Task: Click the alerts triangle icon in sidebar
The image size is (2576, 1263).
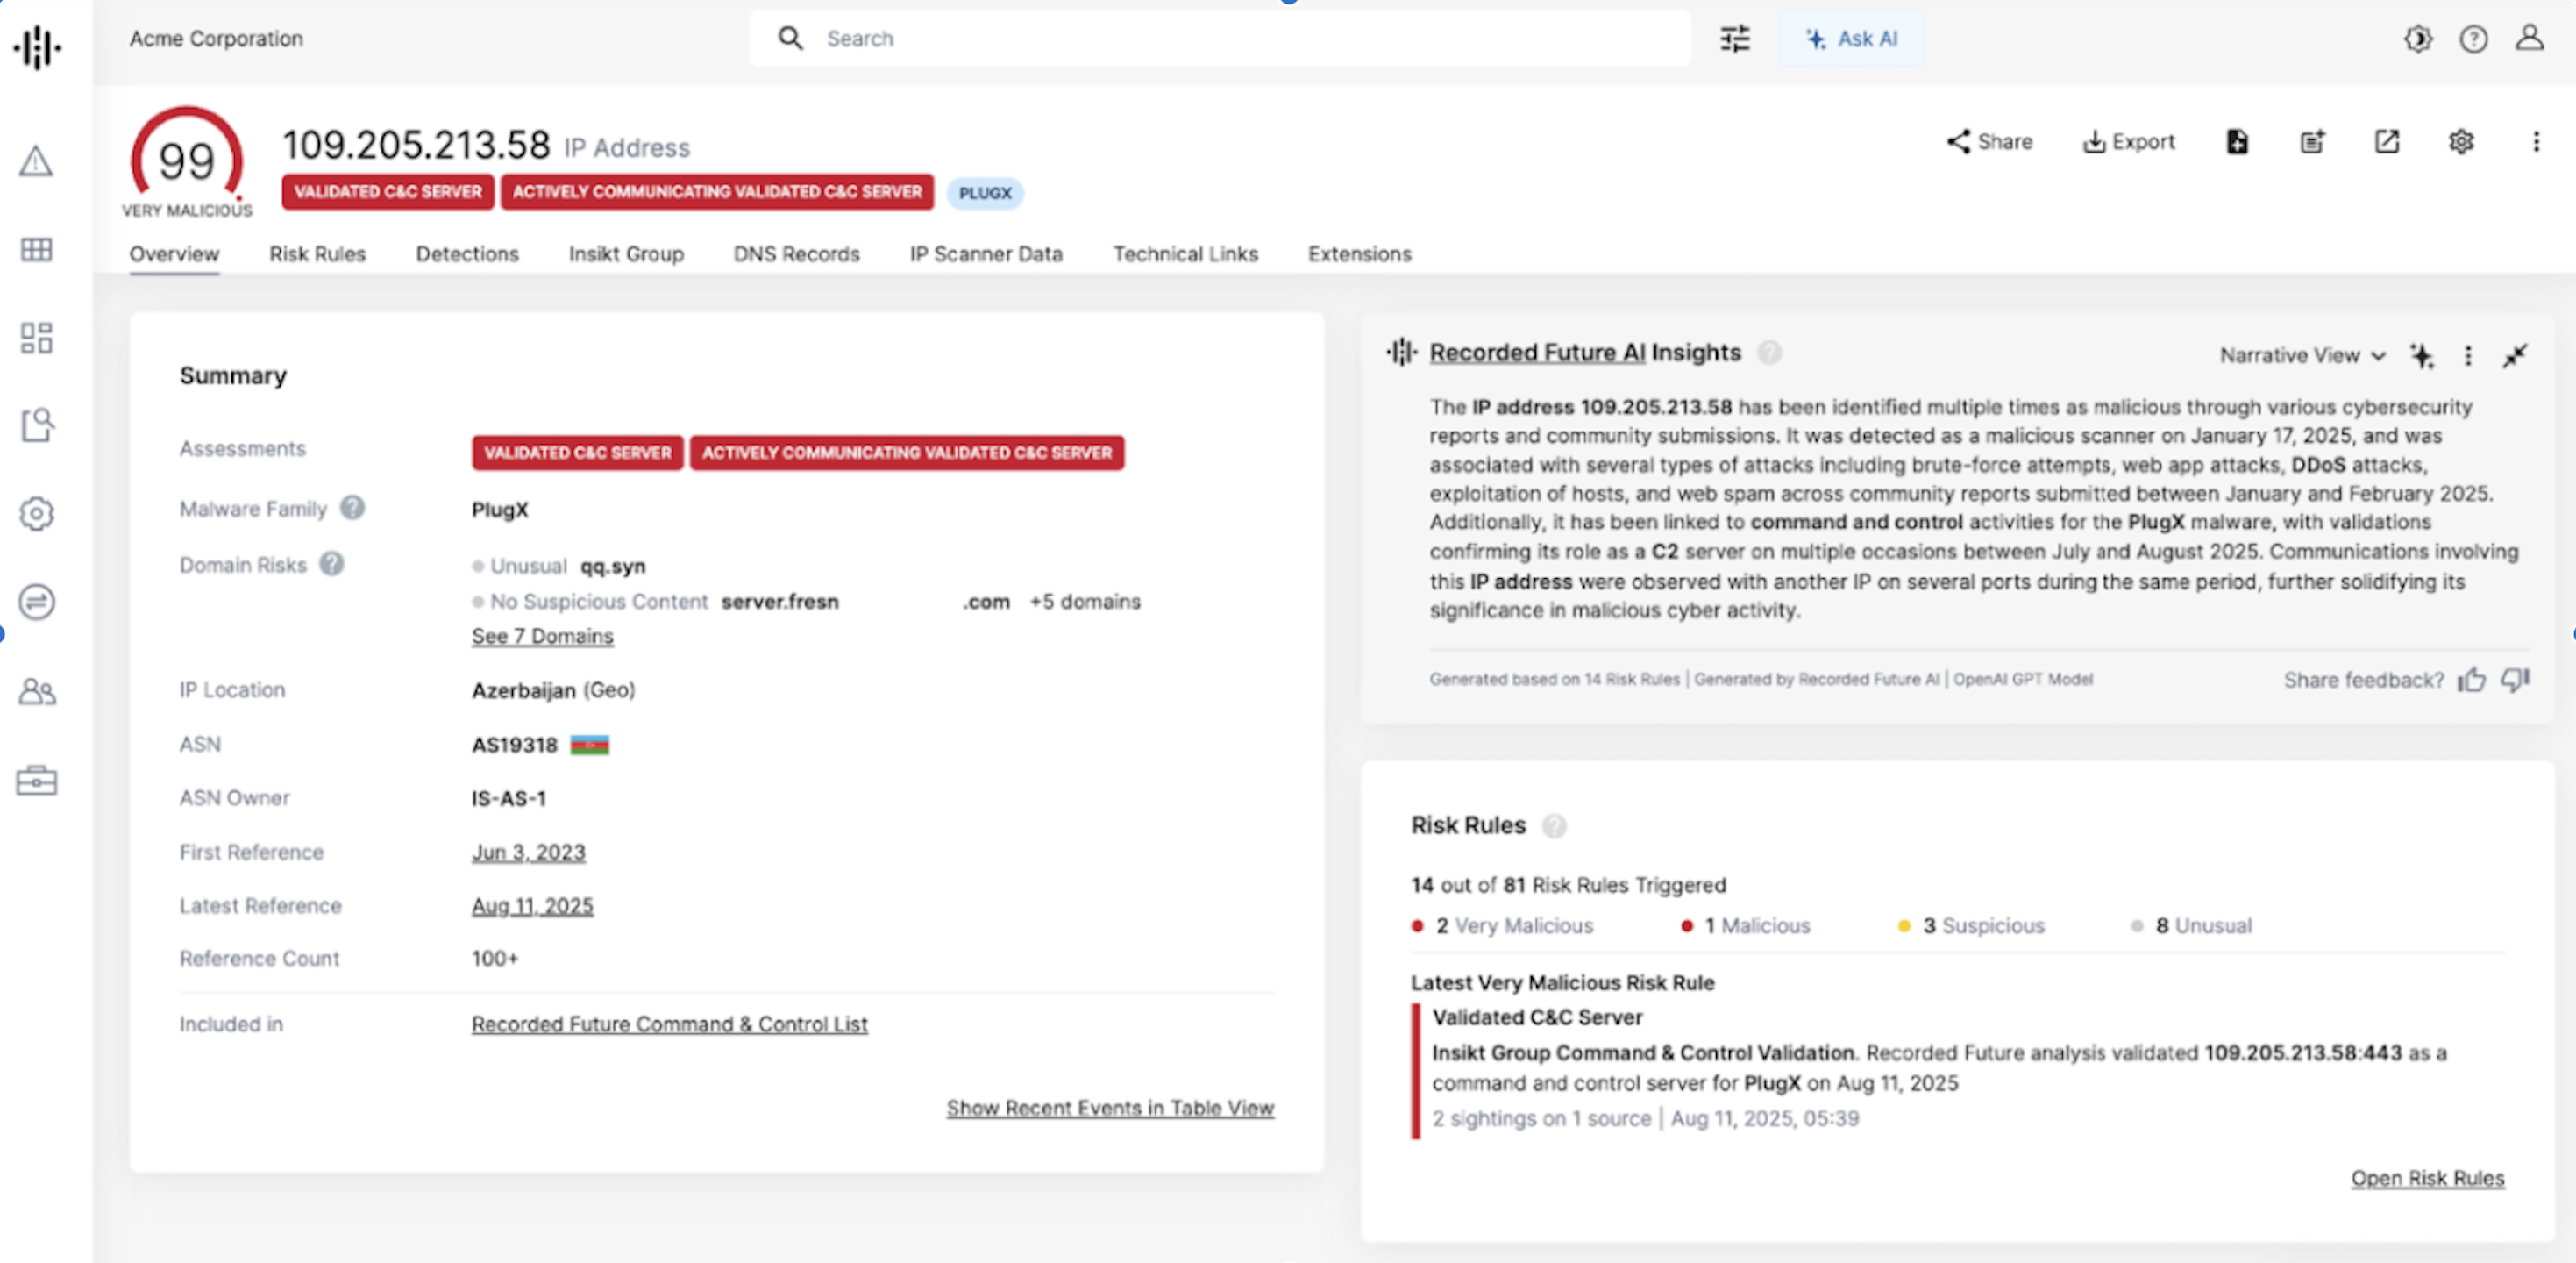Action: (36, 162)
